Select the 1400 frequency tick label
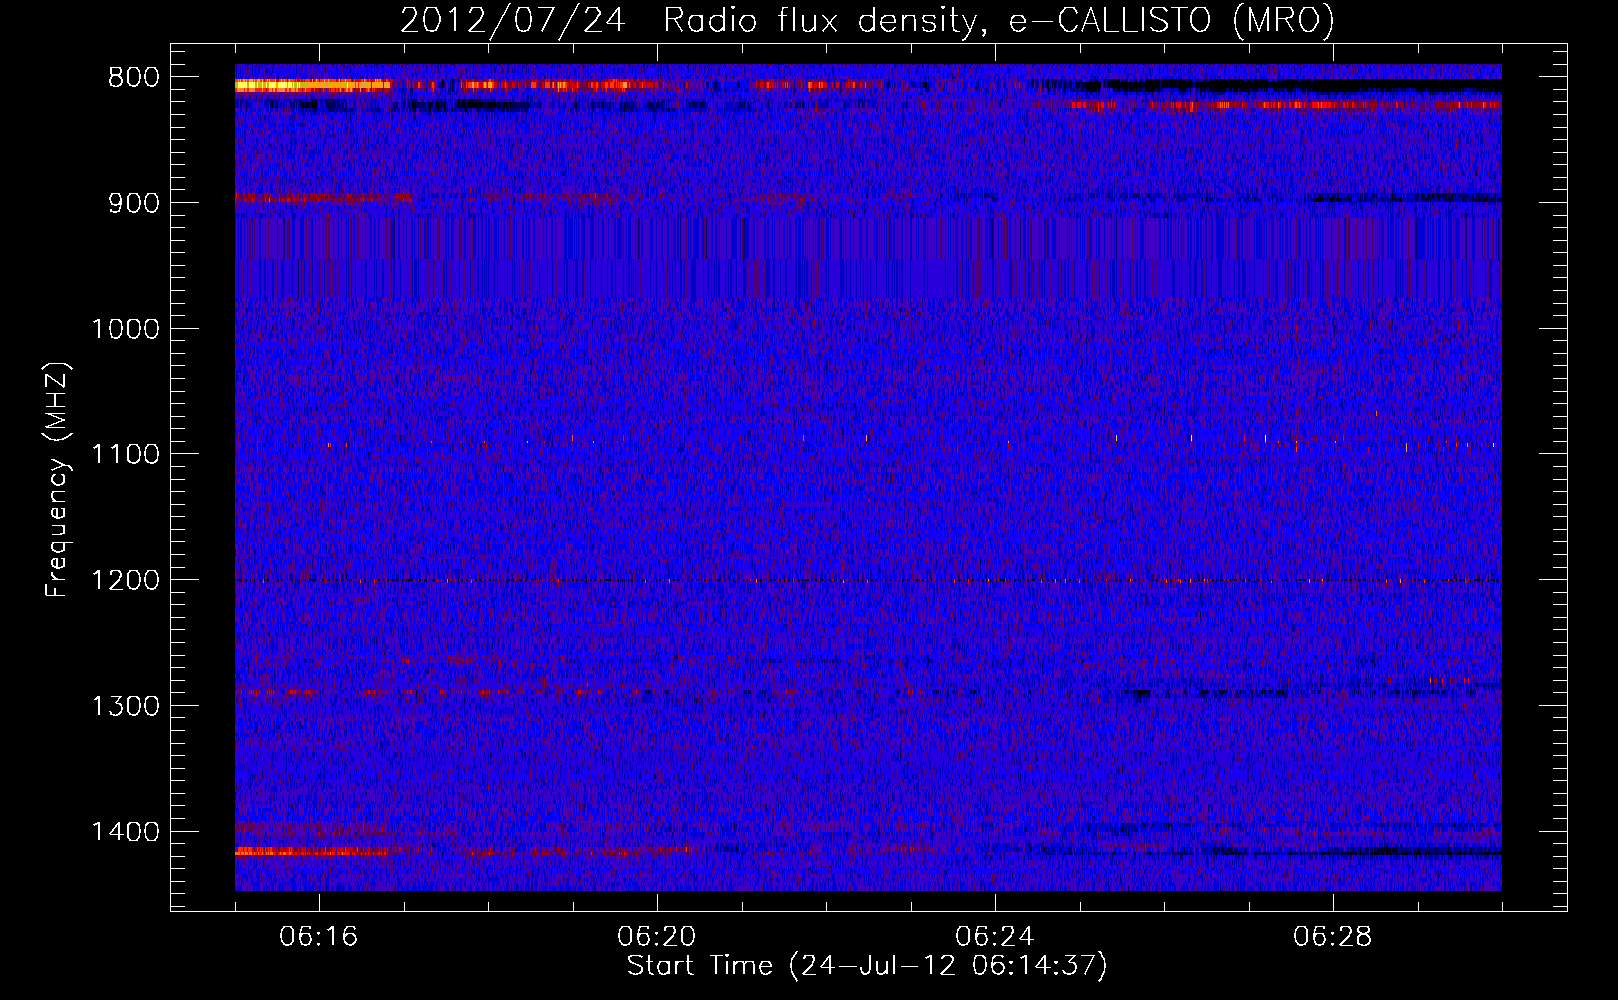This screenshot has width=1618, height=1000. point(125,832)
